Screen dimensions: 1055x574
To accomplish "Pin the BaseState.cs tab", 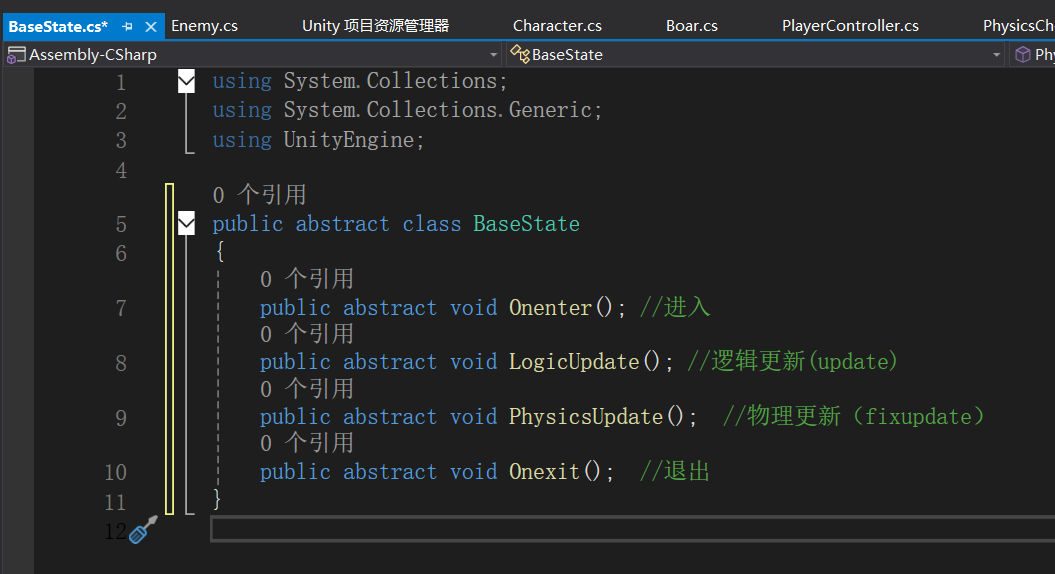I will coord(128,26).
